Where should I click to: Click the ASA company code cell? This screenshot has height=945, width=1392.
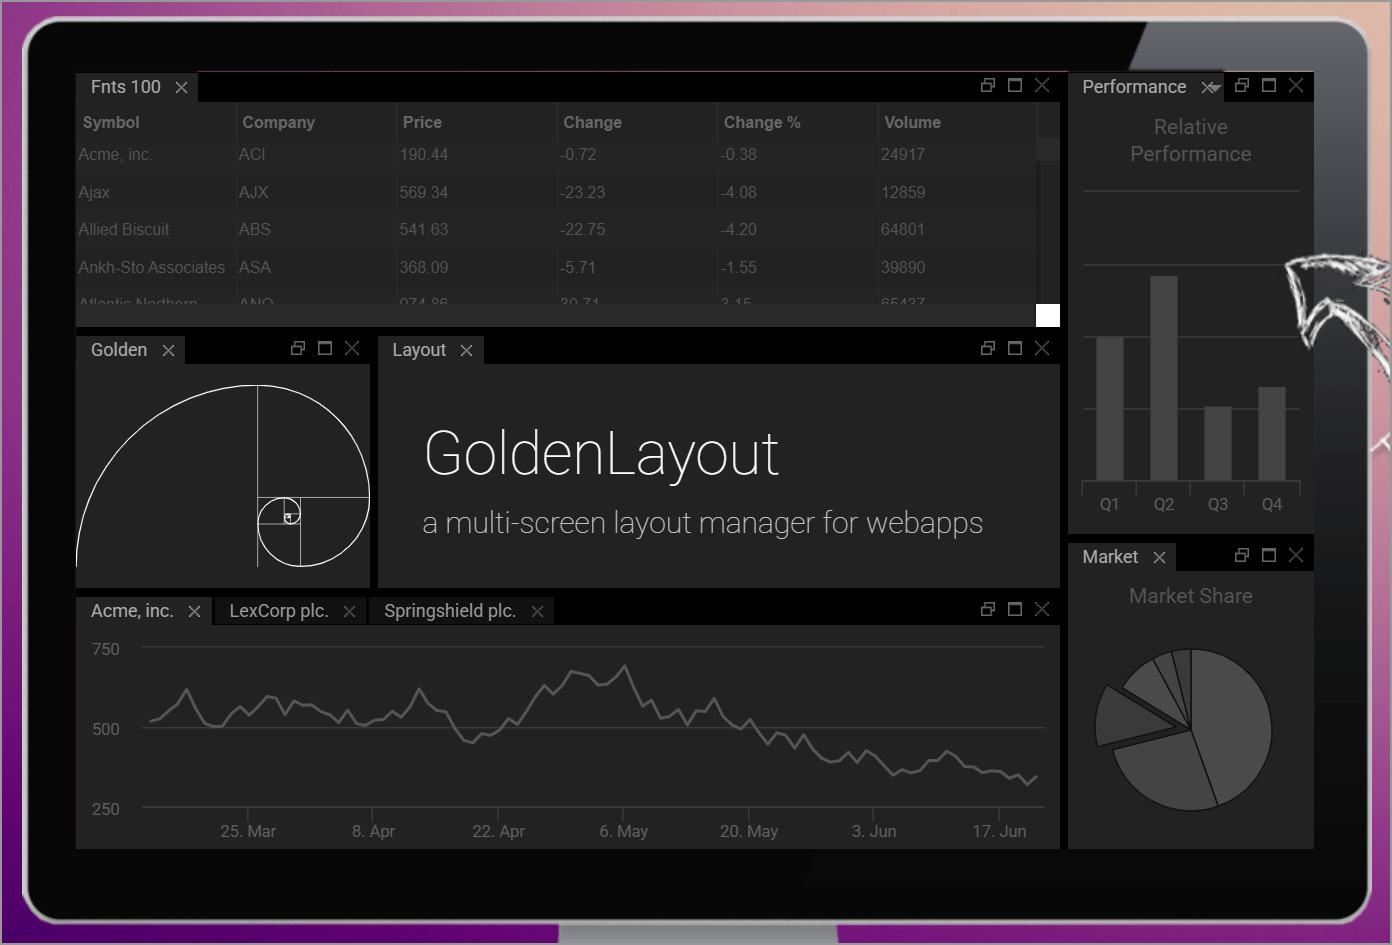point(316,267)
